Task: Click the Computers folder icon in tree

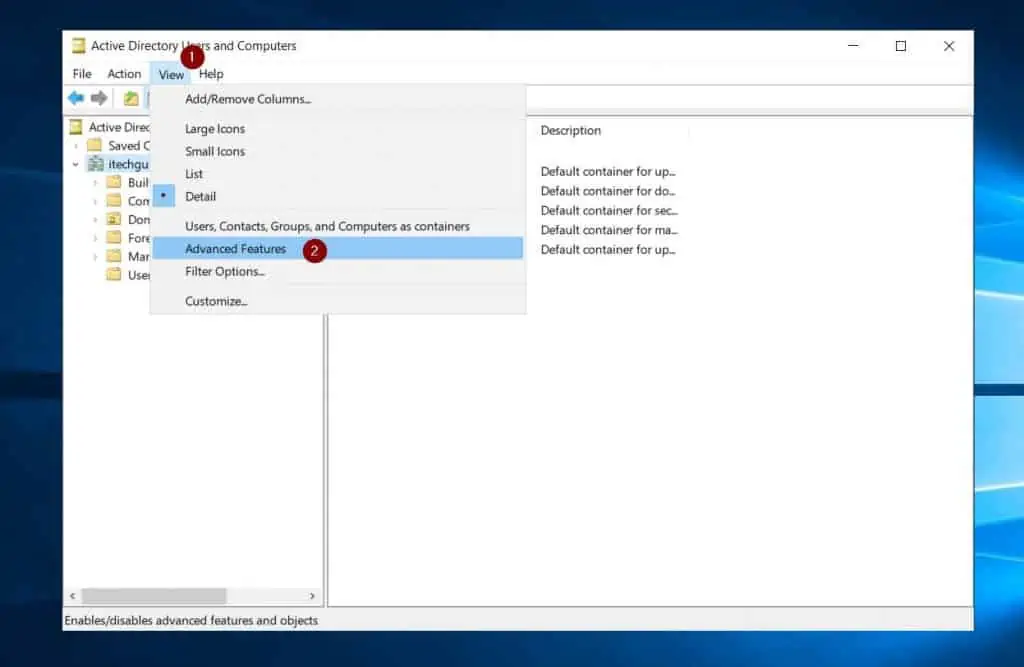Action: (114, 201)
